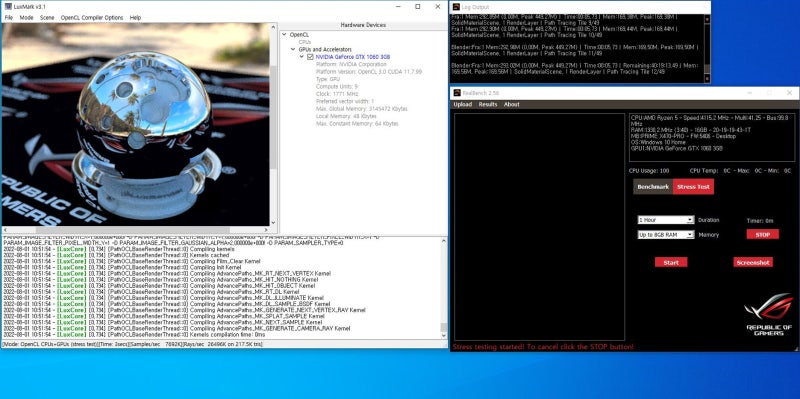This screenshot has width=800, height=399.
Task: Click the render view's vertical scrollbar down arrow
Action: coord(273,222)
